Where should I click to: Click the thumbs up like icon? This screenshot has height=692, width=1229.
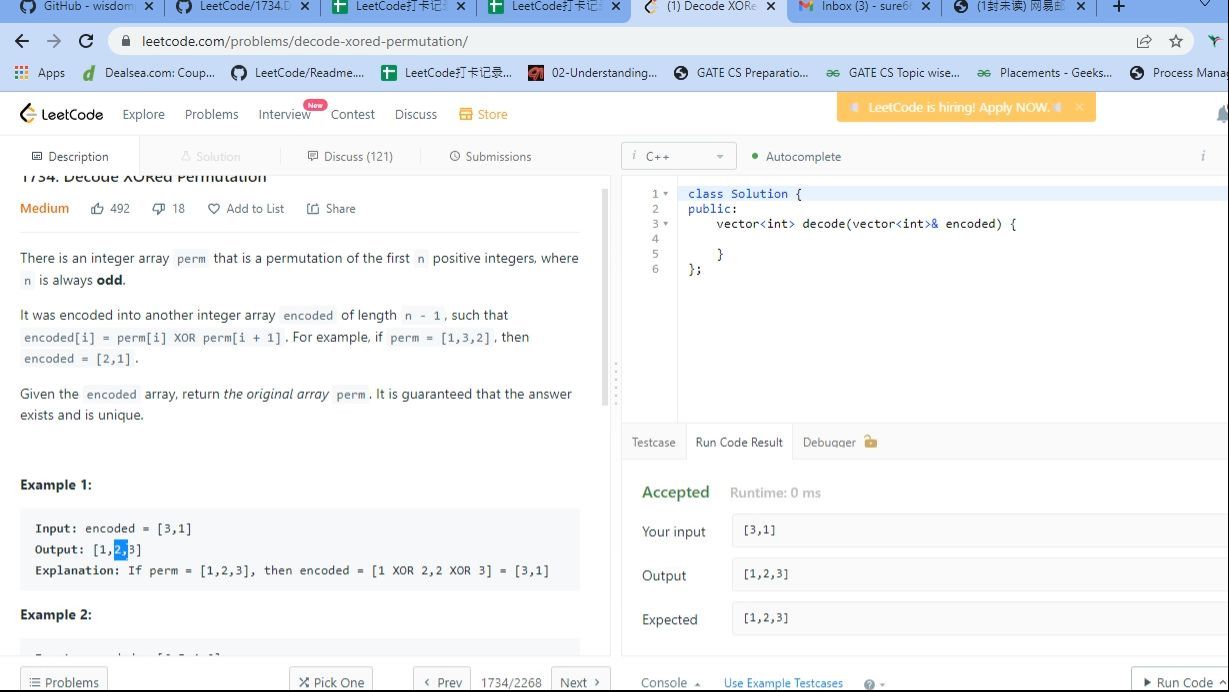[97, 209]
